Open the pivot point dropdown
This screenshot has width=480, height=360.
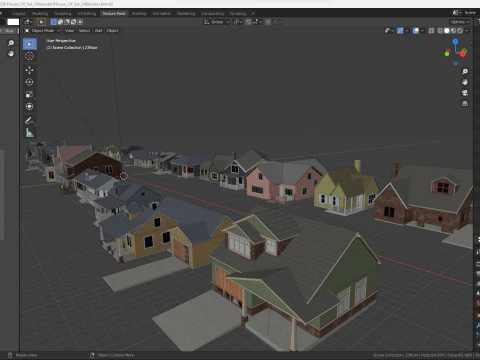click(238, 22)
